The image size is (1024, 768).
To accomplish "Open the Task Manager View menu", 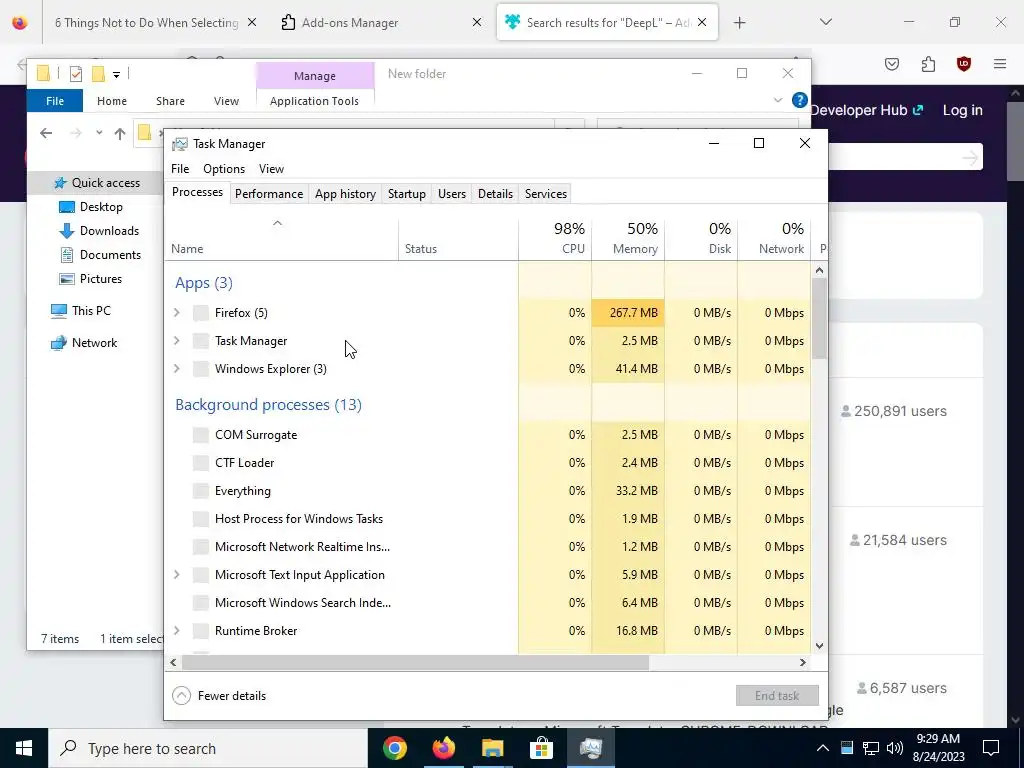I will point(271,169).
